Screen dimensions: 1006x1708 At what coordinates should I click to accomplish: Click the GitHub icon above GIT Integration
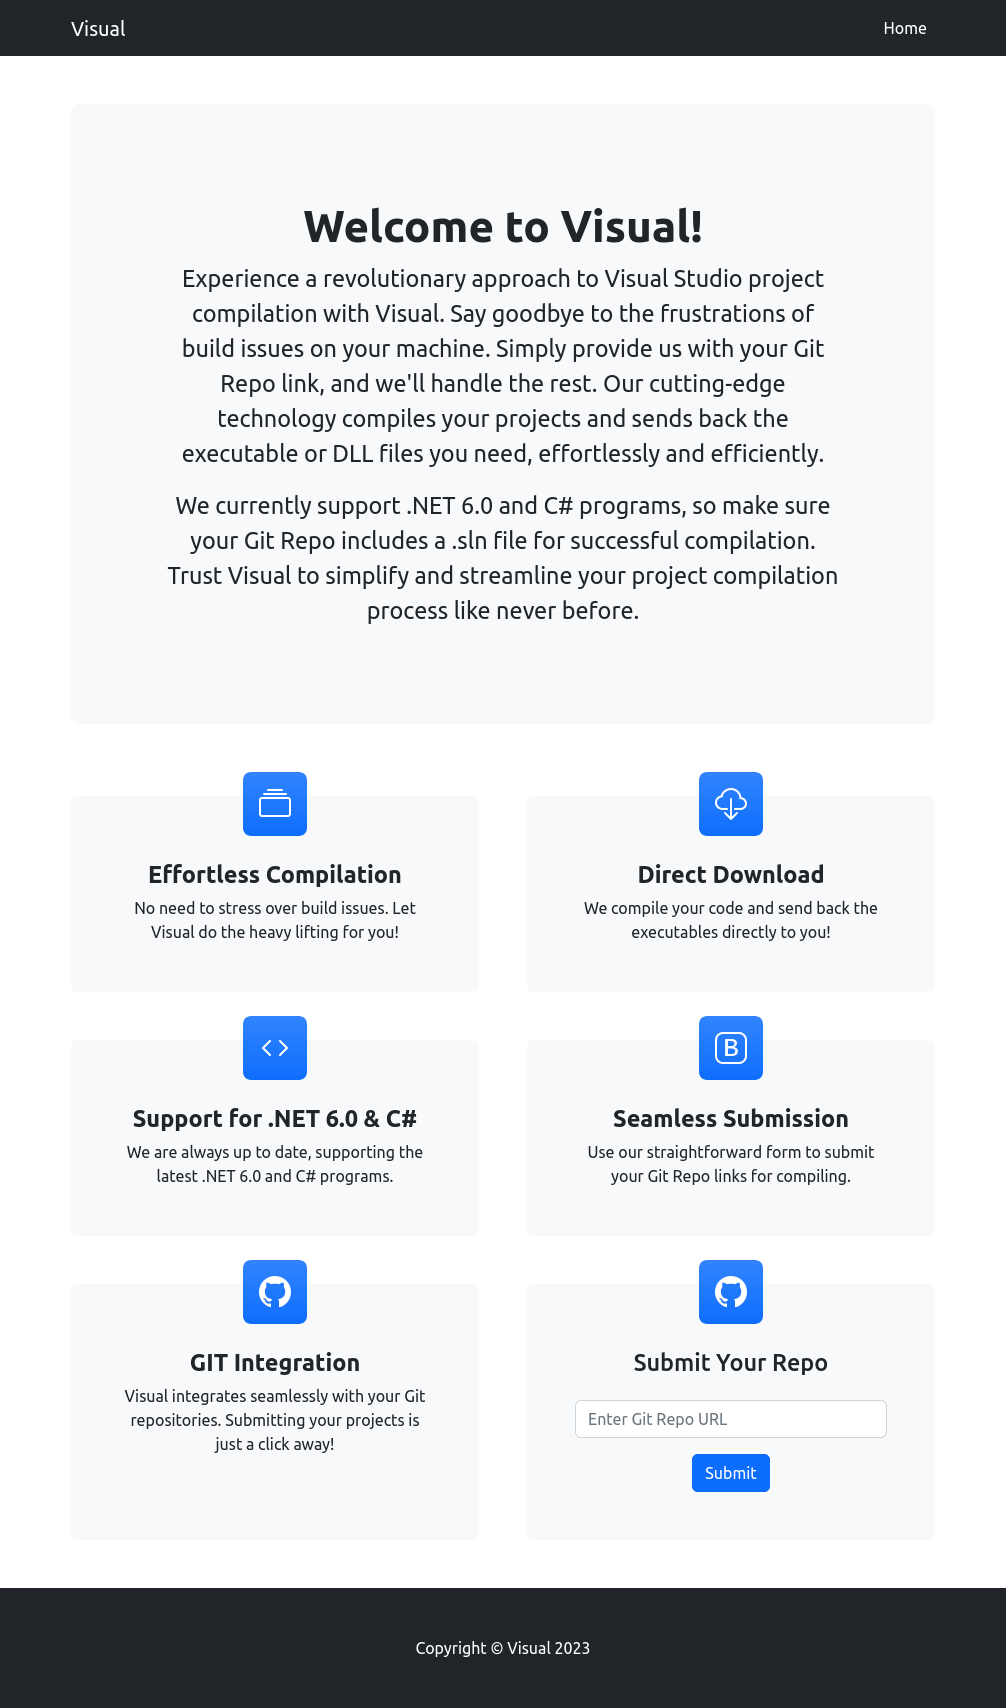point(275,1292)
